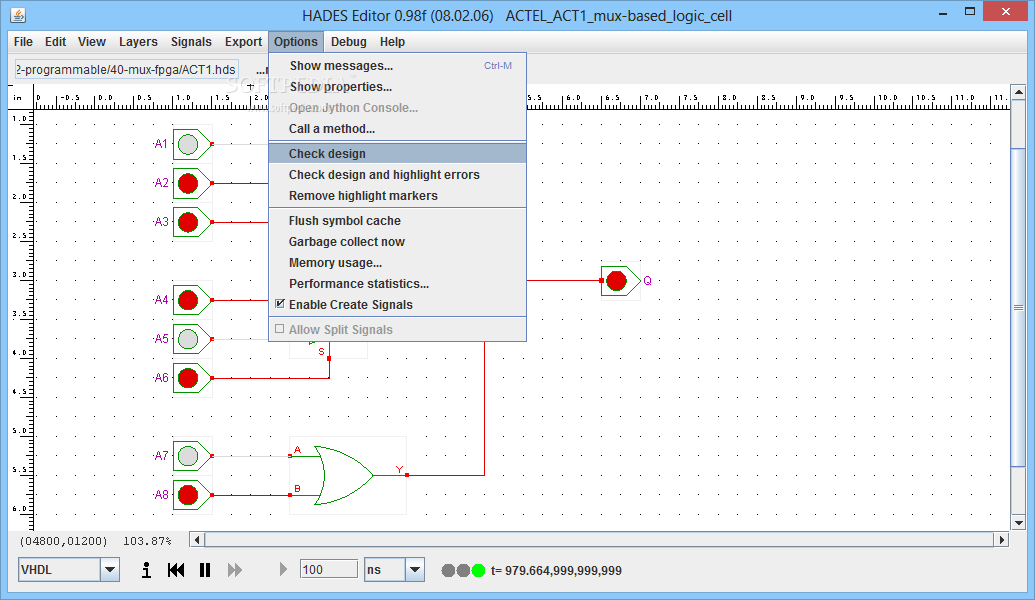Run simulation for the given interval
The image size is (1035, 600).
[283, 570]
